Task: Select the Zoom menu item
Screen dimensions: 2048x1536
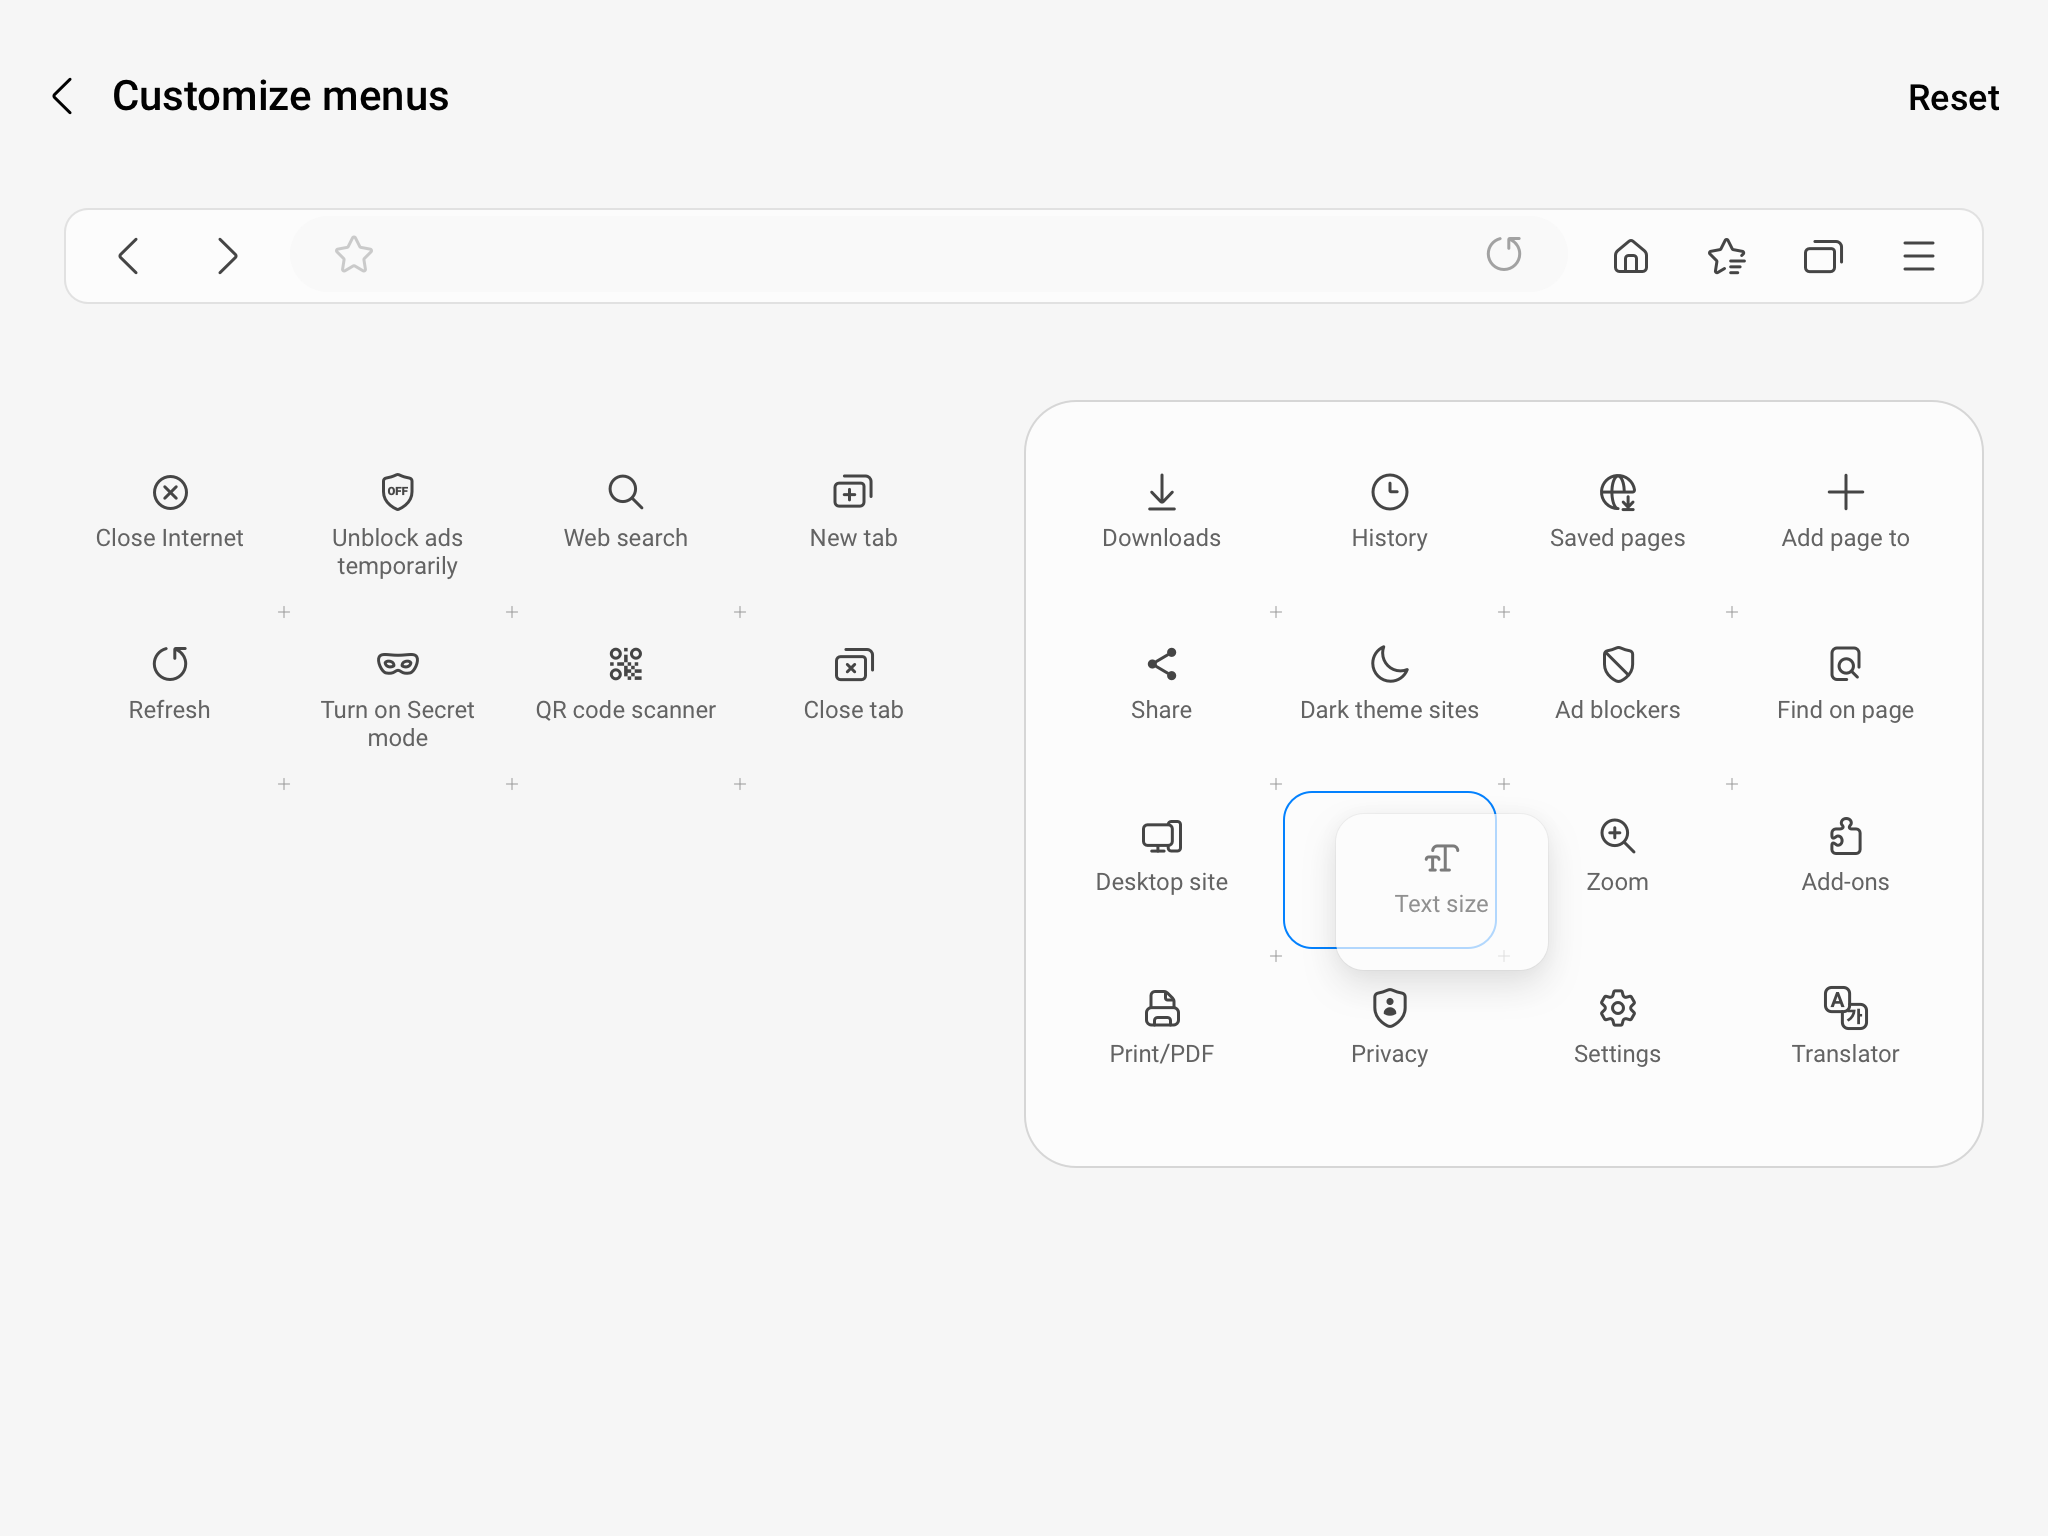Action: pos(1618,857)
